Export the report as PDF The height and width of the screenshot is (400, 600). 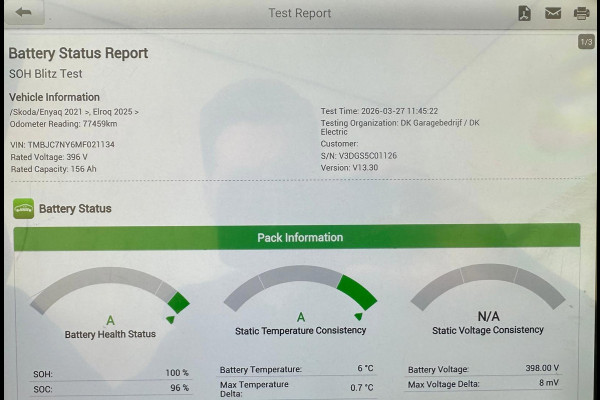point(524,13)
